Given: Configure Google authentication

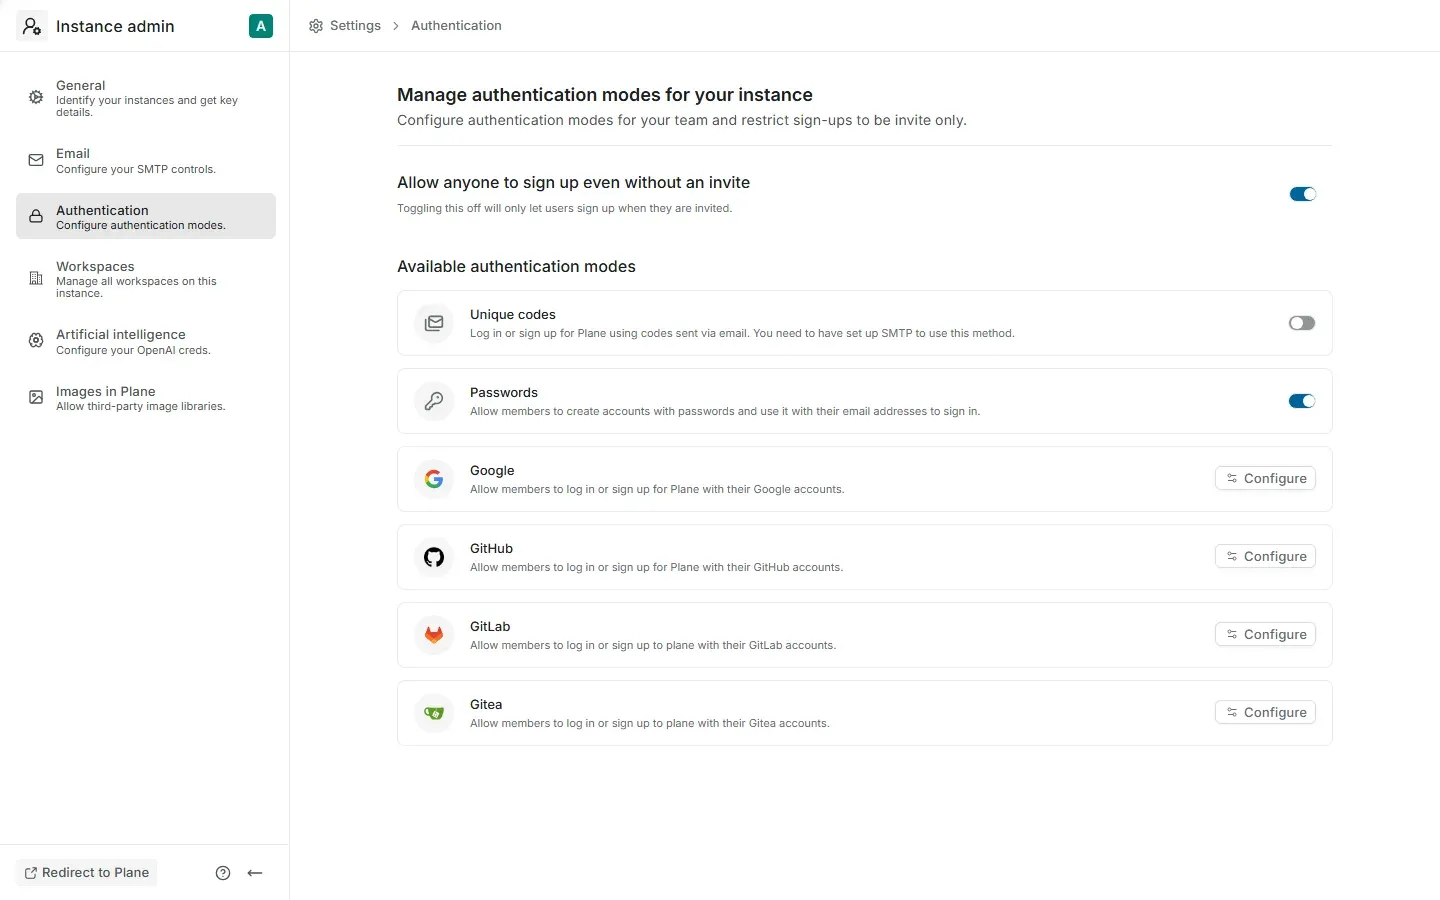Looking at the screenshot, I should tap(1265, 479).
